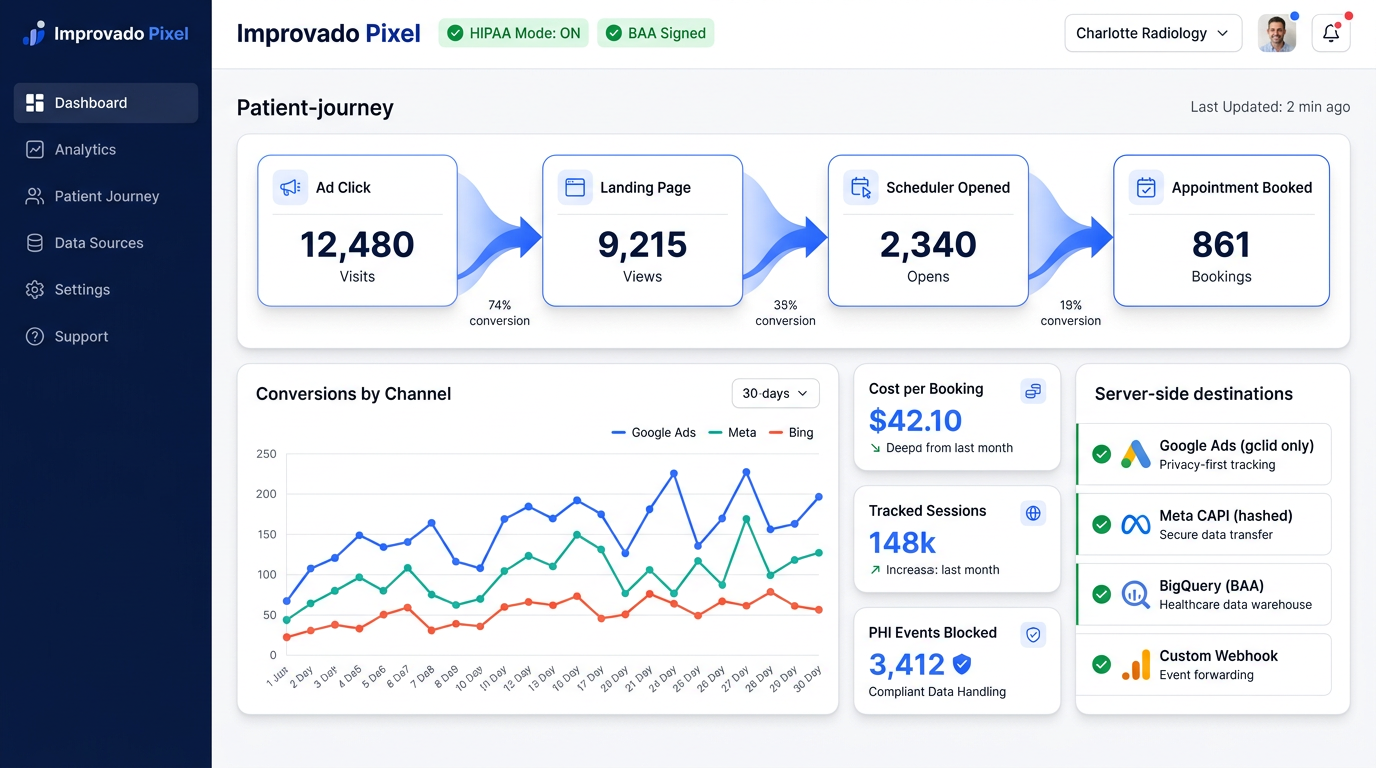Open the Scheduler Opened 2,340 Opens card
The width and height of the screenshot is (1376, 768).
928,230
